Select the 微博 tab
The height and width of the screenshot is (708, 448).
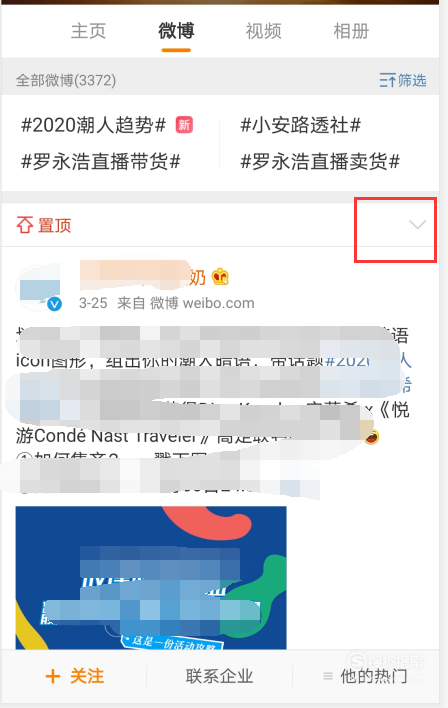(176, 31)
